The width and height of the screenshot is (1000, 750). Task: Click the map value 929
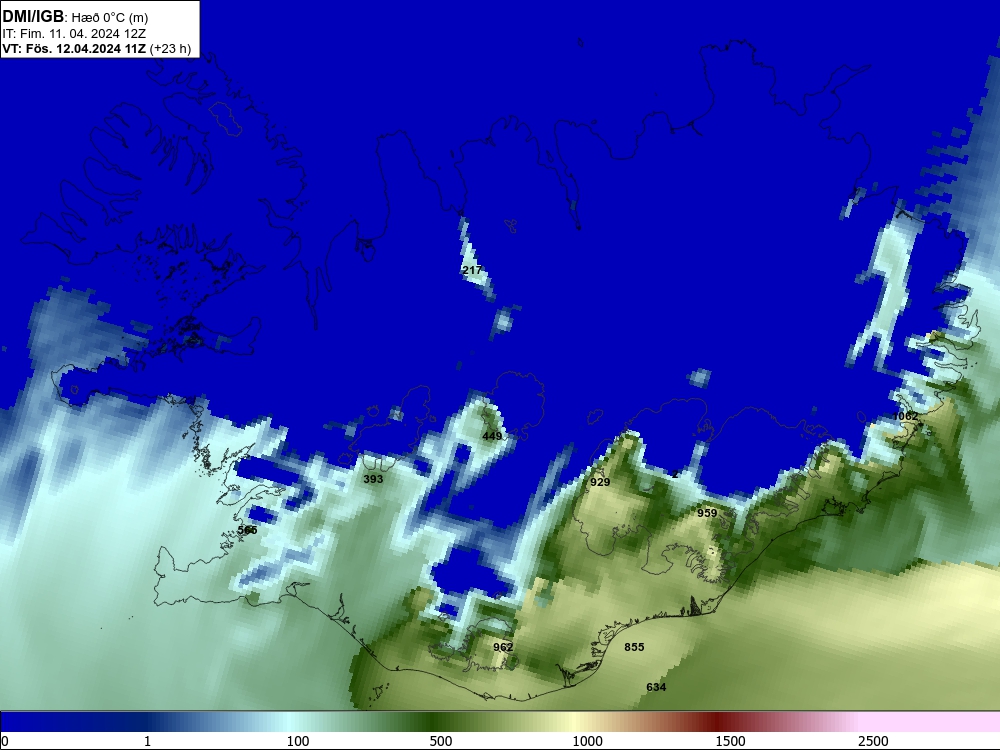(600, 482)
